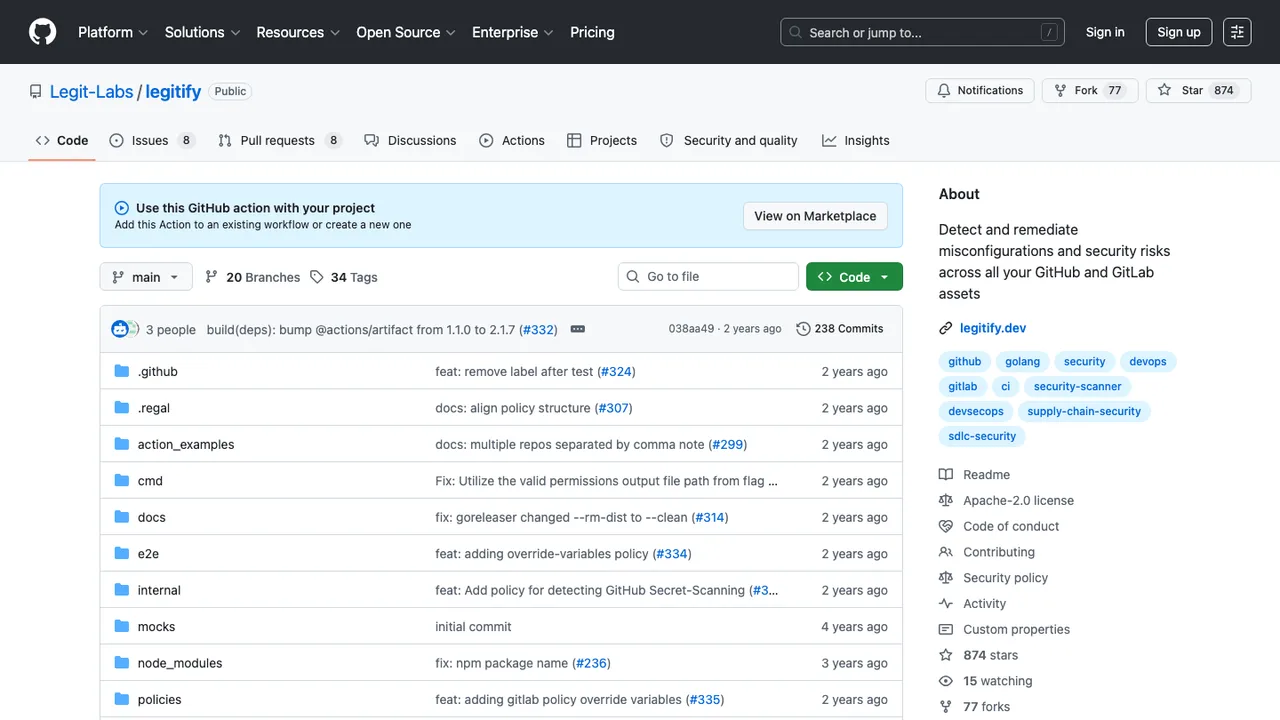Open the green Code dropdown button
This screenshot has width=1280, height=720.
click(x=854, y=277)
